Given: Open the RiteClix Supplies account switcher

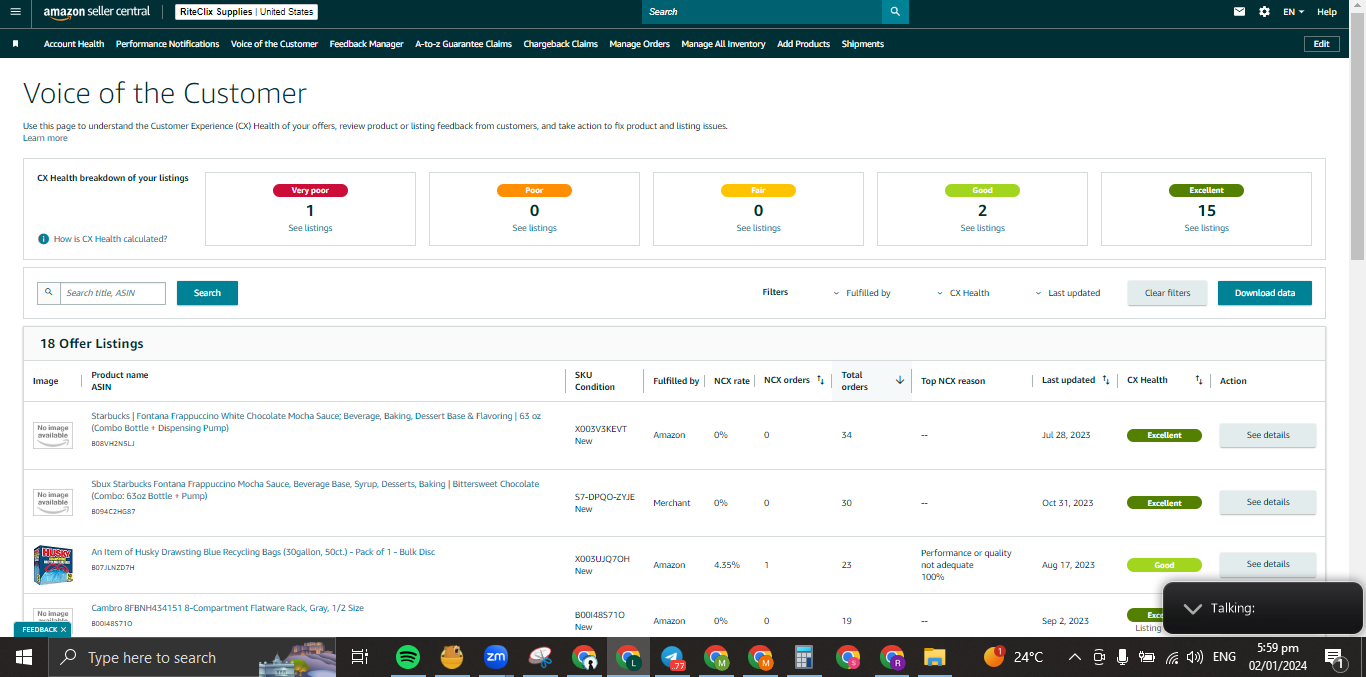Looking at the screenshot, I should click(247, 12).
